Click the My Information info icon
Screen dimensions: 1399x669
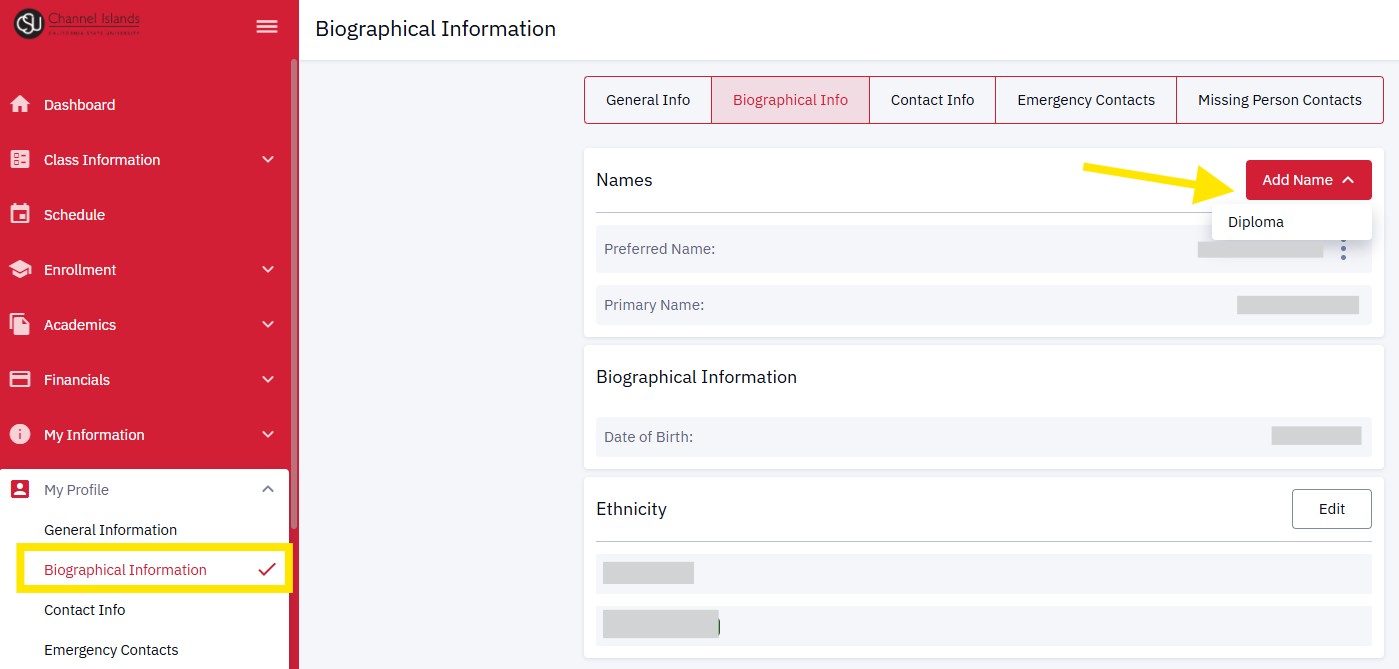20,434
